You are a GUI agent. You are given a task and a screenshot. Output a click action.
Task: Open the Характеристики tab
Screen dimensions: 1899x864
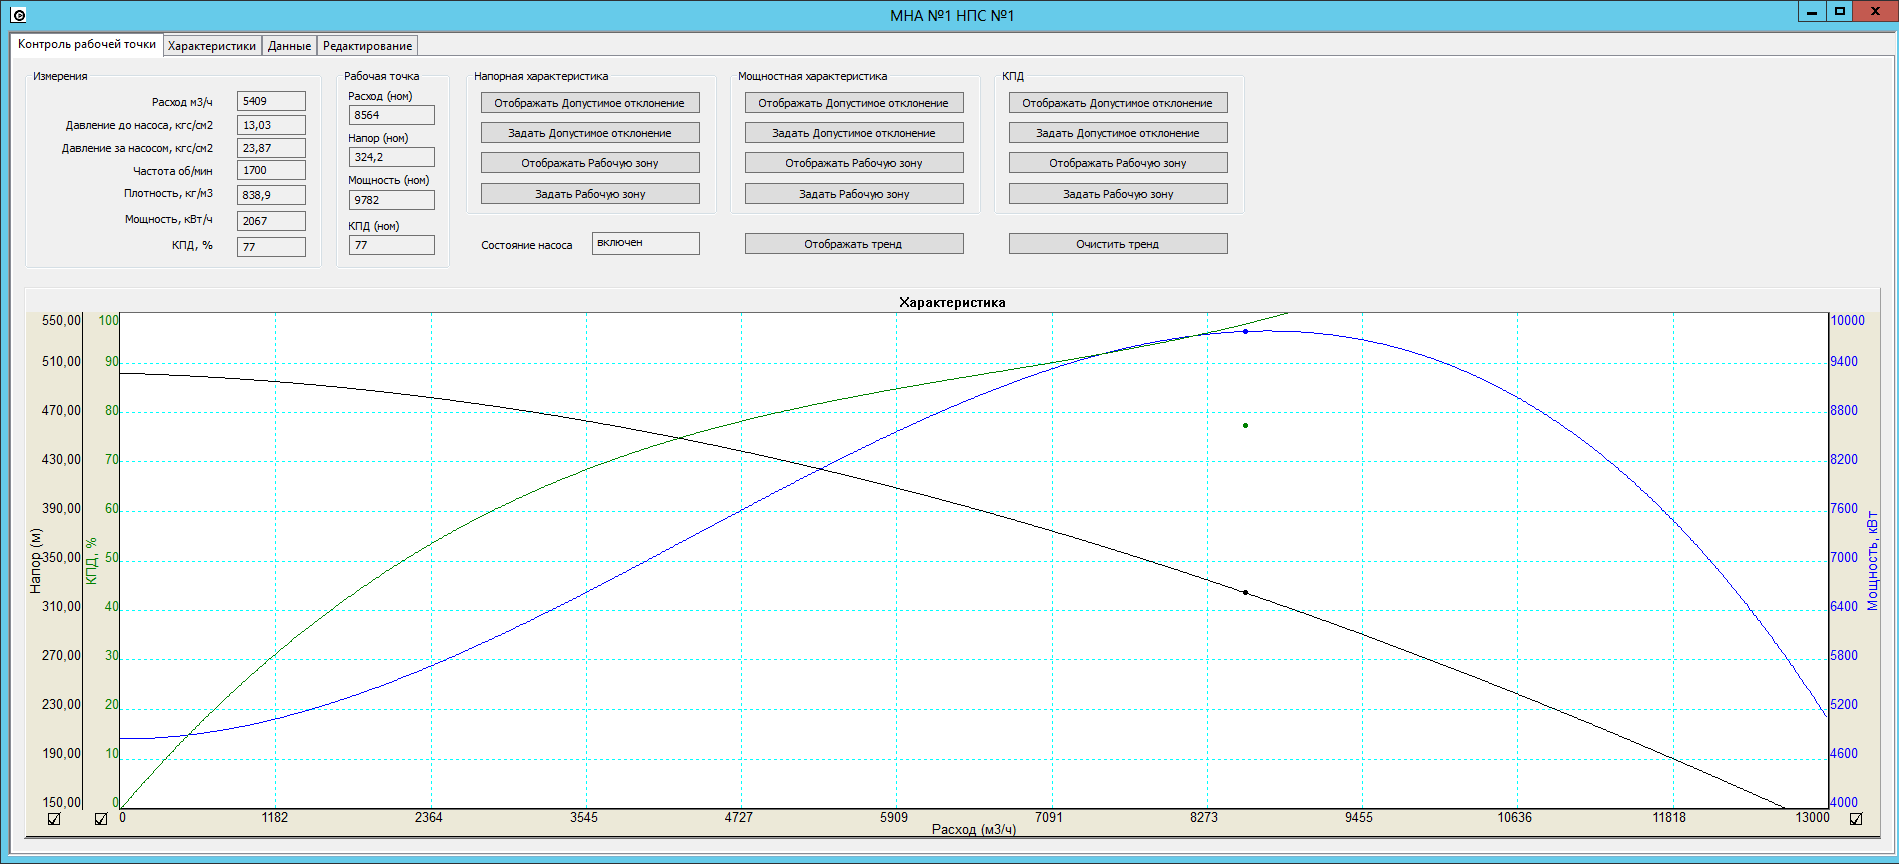tap(212, 46)
